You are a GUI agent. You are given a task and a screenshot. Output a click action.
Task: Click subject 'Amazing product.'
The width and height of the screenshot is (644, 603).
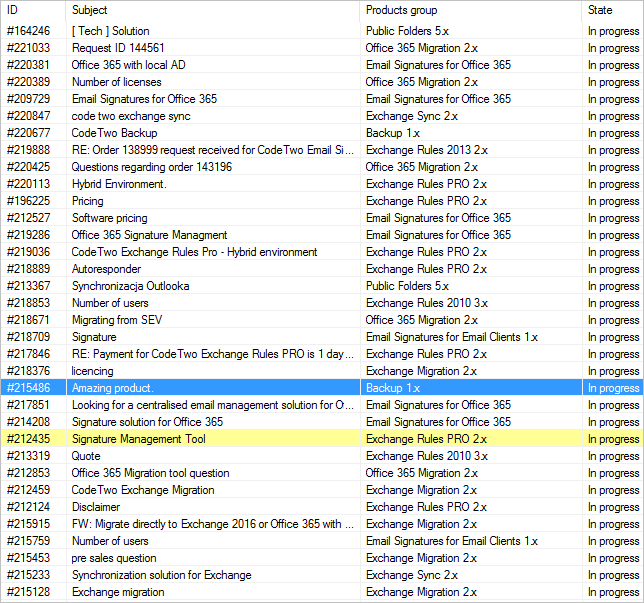pyautogui.click(x=113, y=388)
